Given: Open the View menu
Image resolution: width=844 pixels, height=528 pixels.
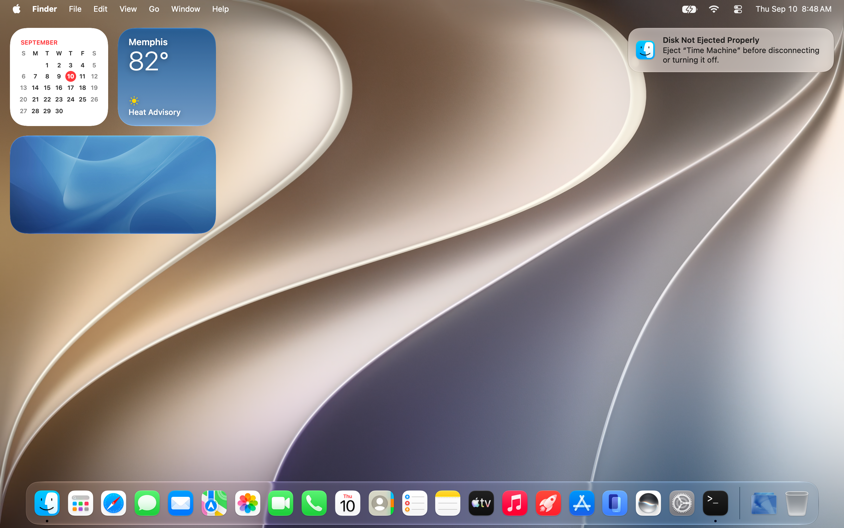Looking at the screenshot, I should point(128,9).
